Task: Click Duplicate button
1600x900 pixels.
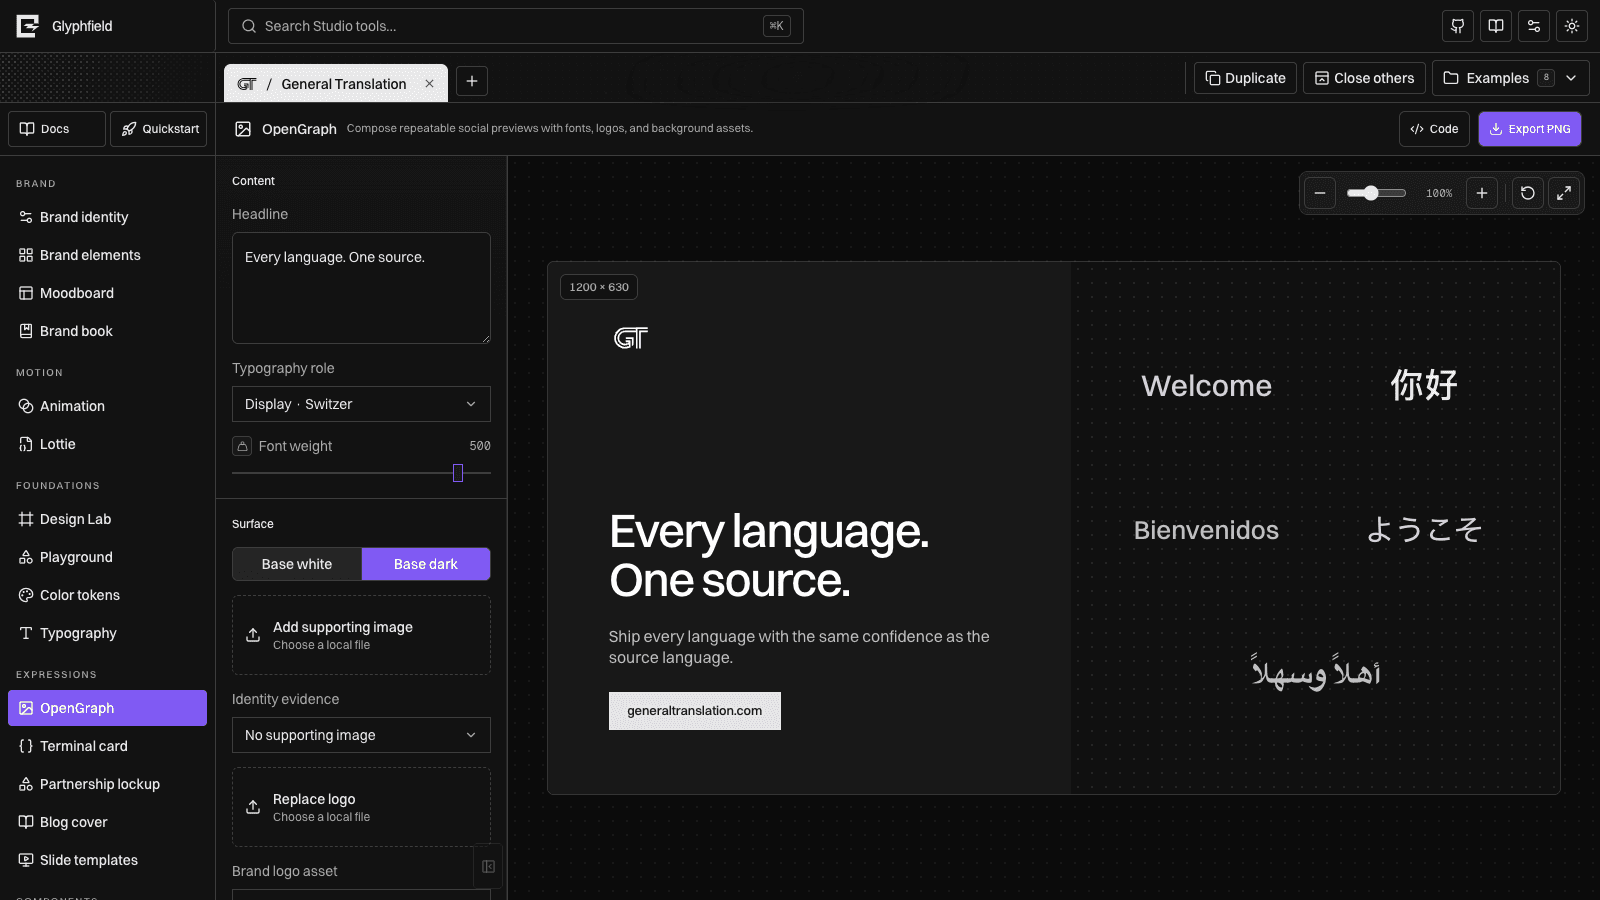Action: pyautogui.click(x=1245, y=78)
